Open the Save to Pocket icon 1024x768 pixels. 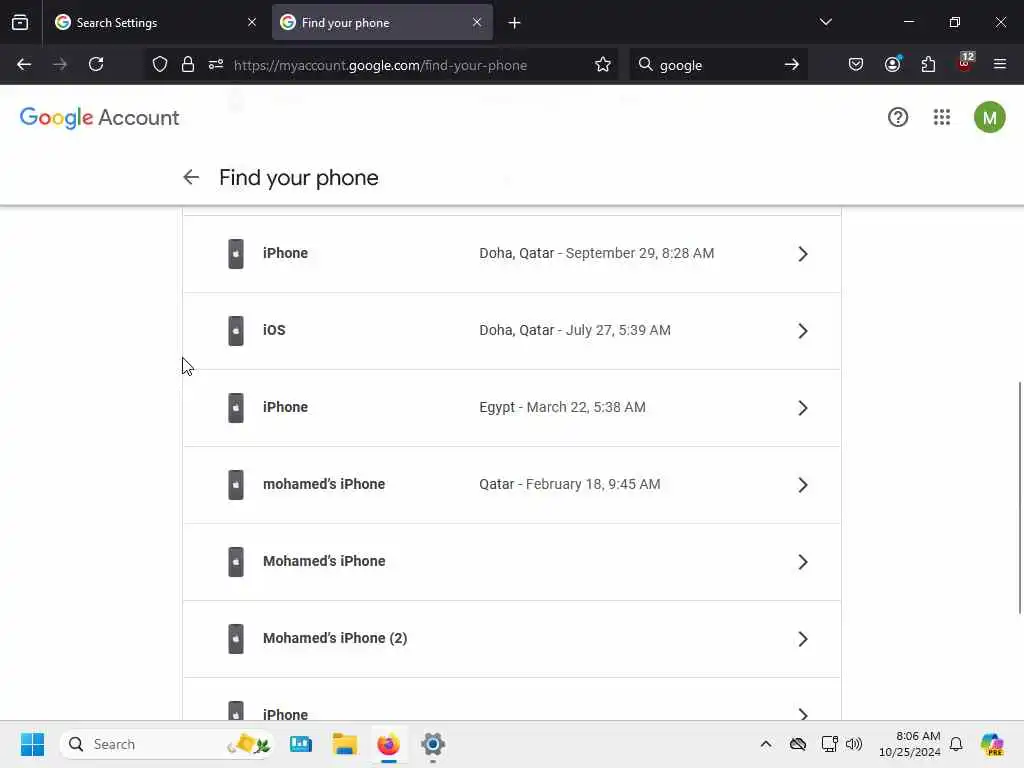pos(856,65)
